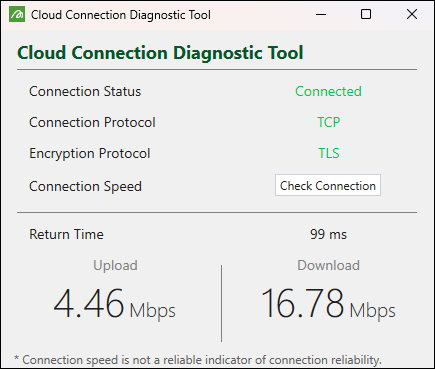Select the 99 ms return time value
This screenshot has height=369, width=435.
328,234
